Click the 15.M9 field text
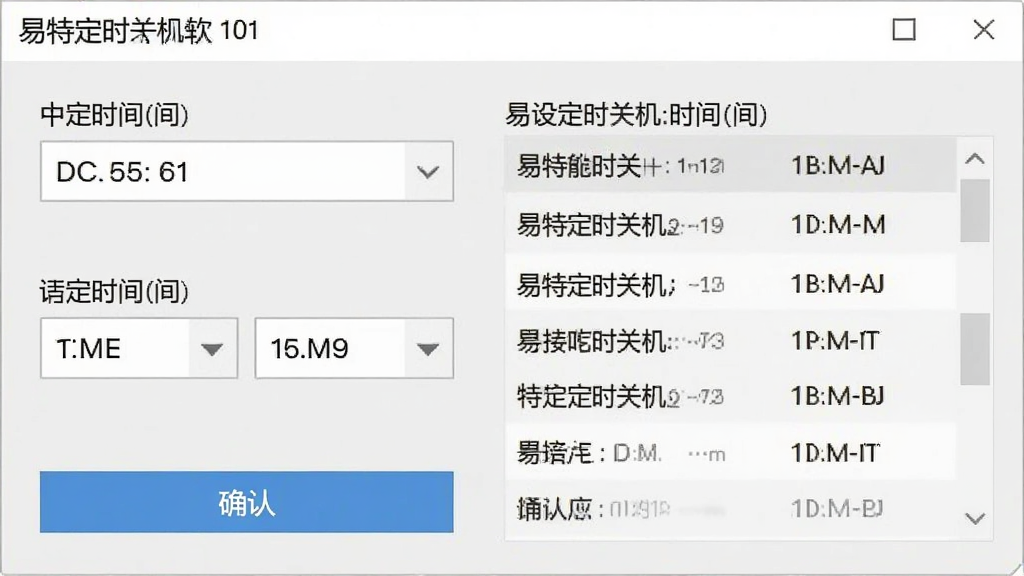The height and width of the screenshot is (576, 1024). pos(310,349)
